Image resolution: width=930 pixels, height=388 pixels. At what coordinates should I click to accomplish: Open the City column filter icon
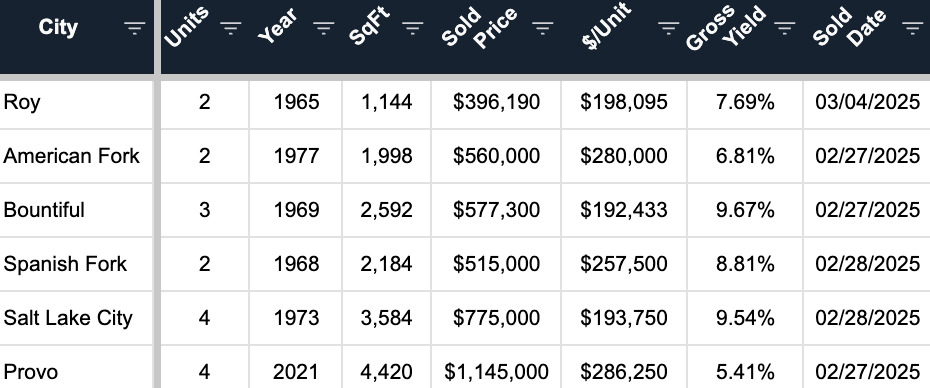[x=135, y=28]
